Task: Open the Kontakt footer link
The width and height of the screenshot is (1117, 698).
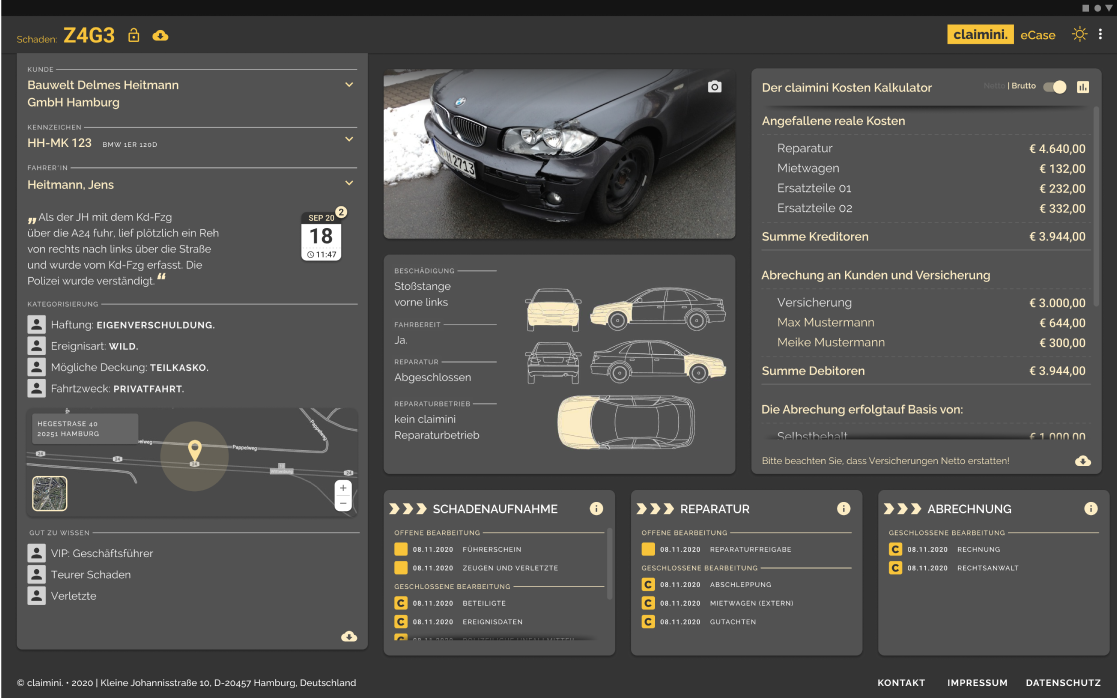Action: (900, 682)
